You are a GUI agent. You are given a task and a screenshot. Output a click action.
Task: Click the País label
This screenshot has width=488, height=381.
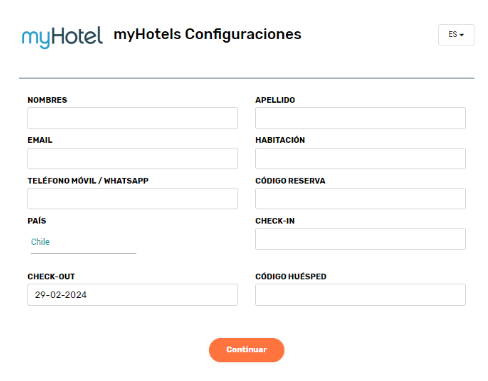pos(37,221)
